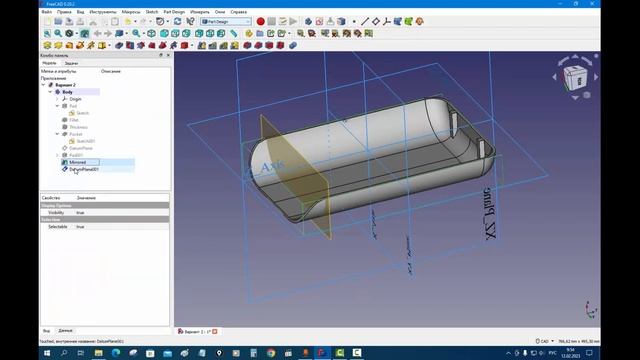
Task: Expand the Pad001 node
Action: pos(57,156)
